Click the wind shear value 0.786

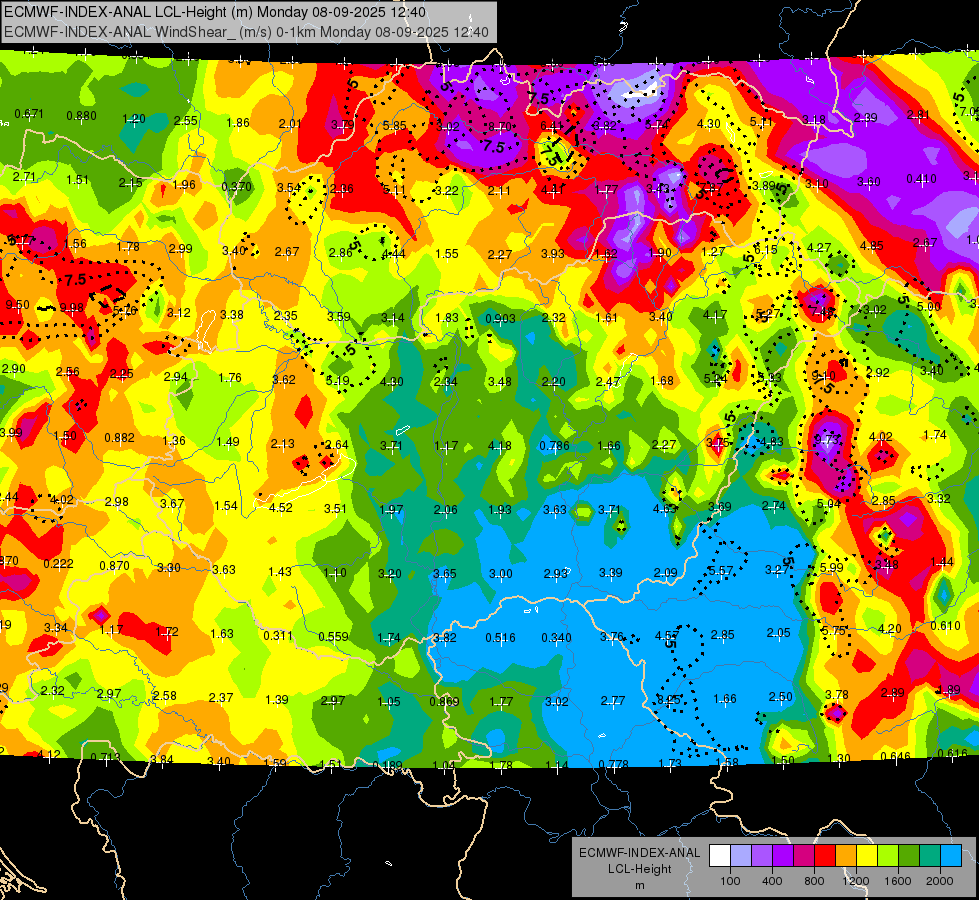554,445
